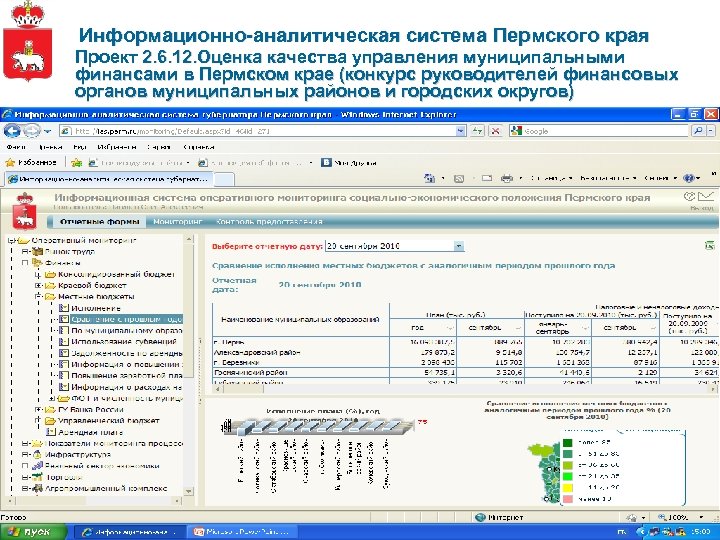The image size is (720, 540).
Task: Click the Мои друзья favorites bar link
Action: pos(349,163)
